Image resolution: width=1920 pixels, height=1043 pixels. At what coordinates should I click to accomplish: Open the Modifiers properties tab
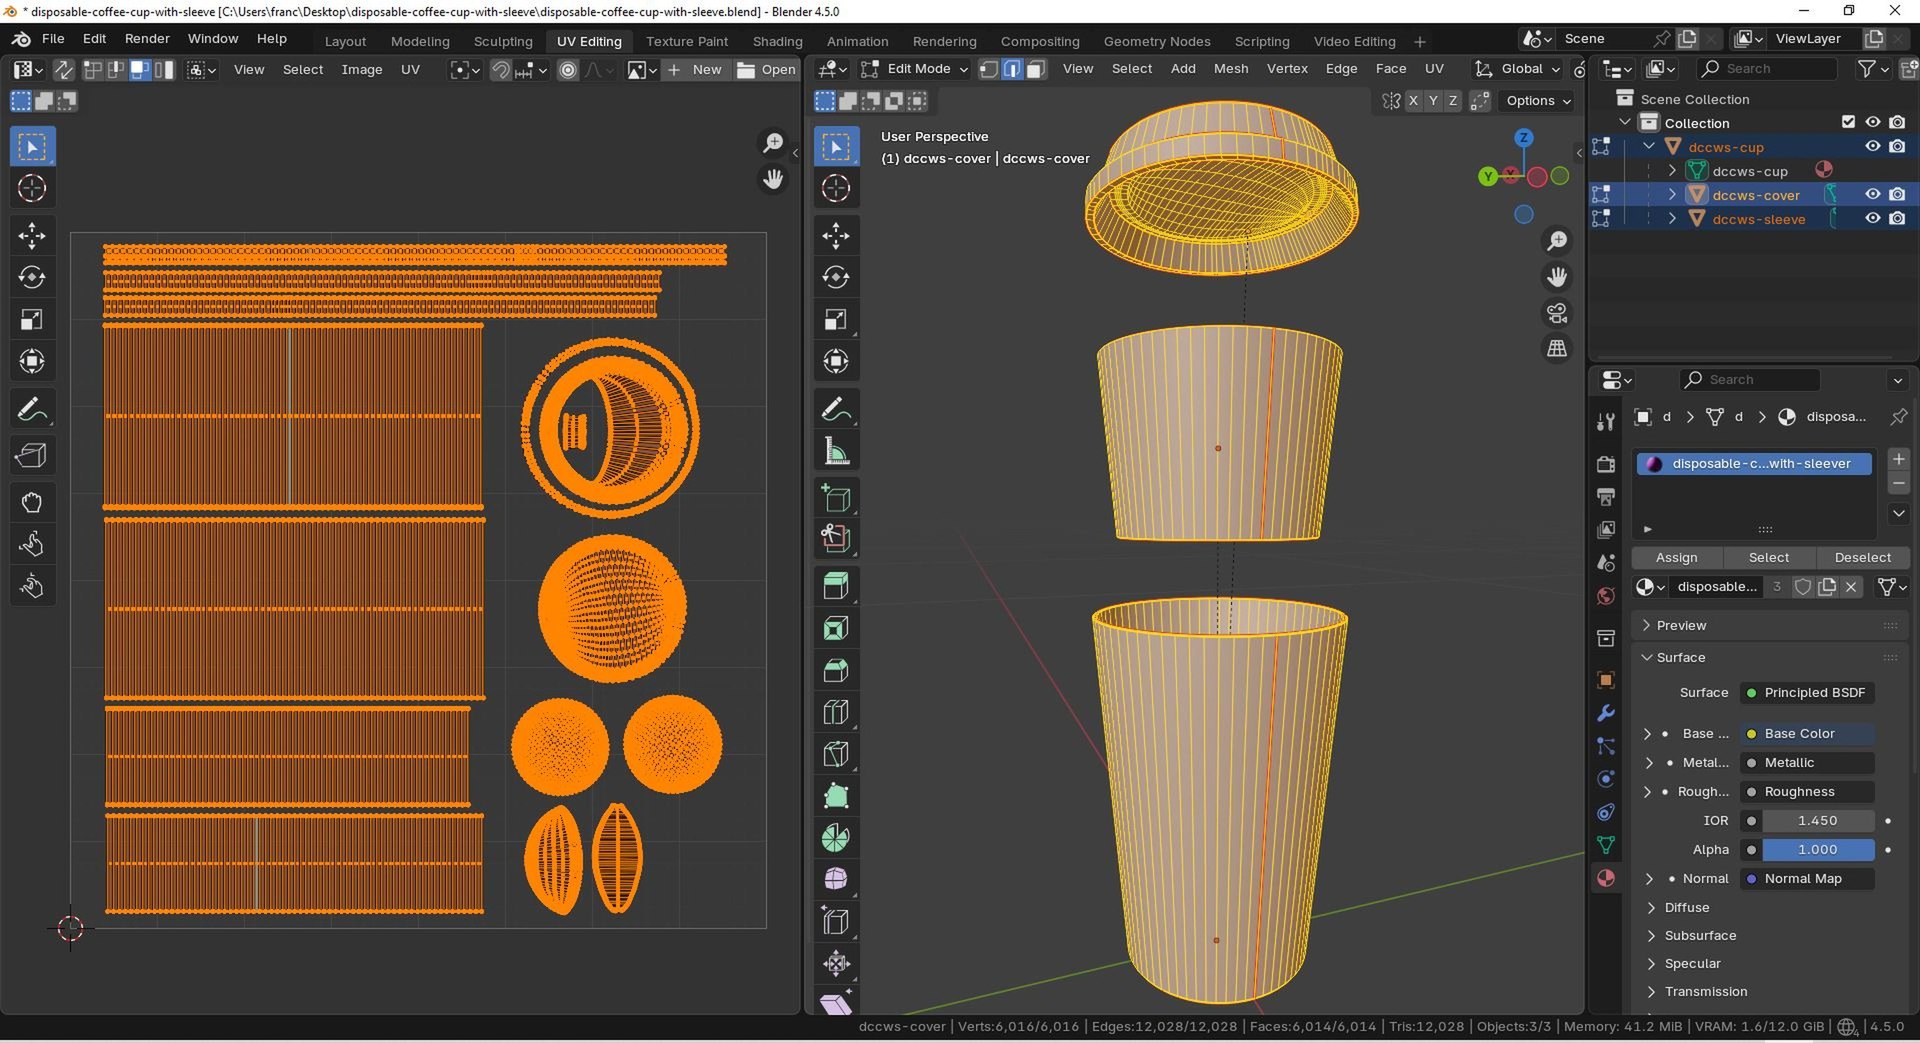pos(1606,713)
